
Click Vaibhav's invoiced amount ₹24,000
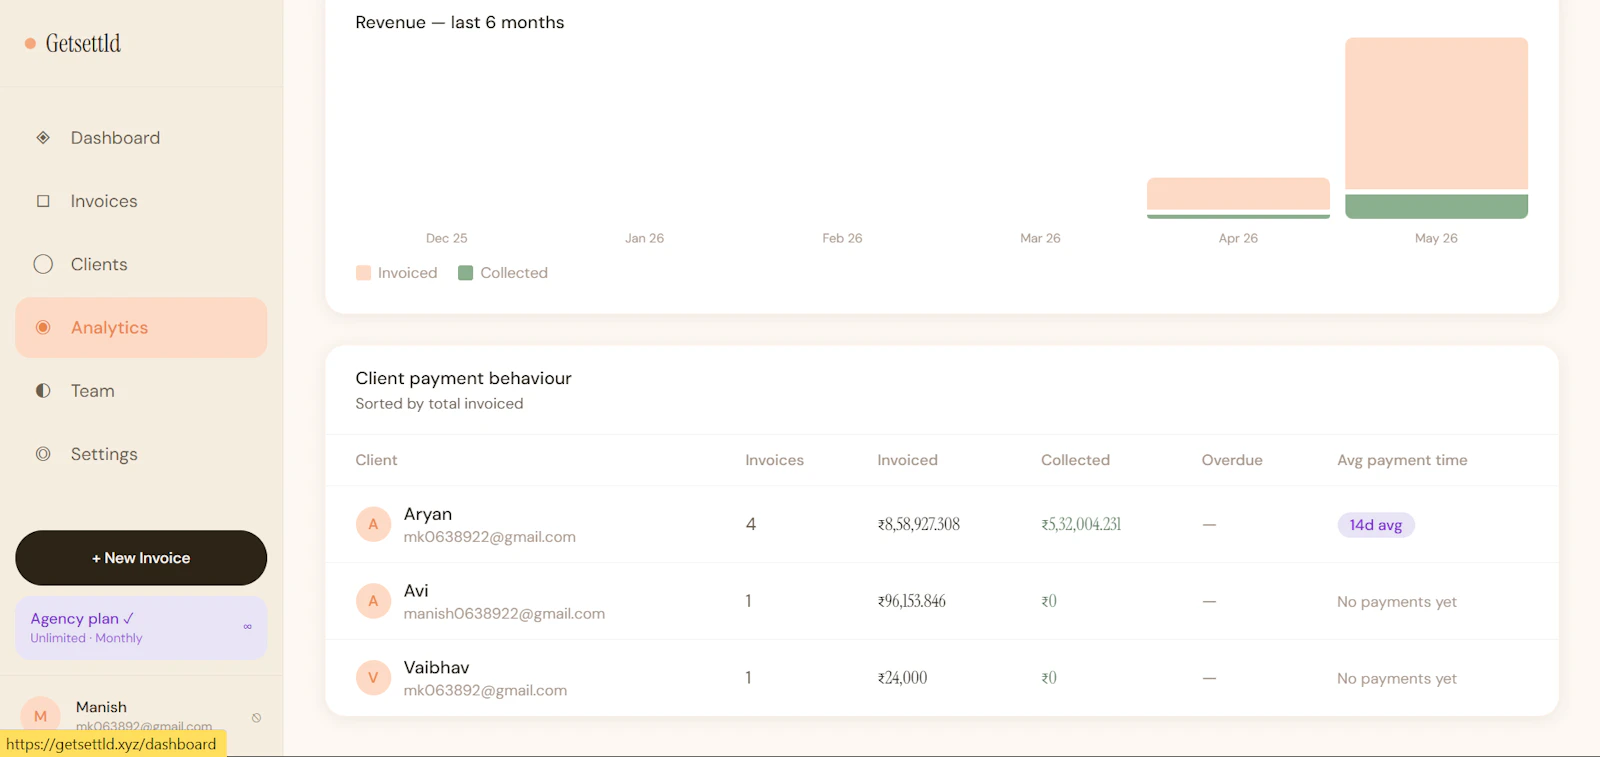(902, 678)
